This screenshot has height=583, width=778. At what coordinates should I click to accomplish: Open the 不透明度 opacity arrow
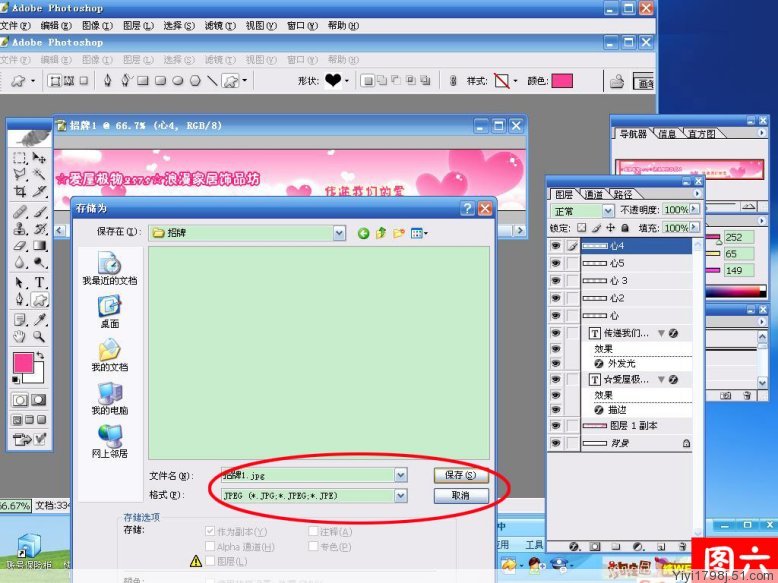point(694,209)
